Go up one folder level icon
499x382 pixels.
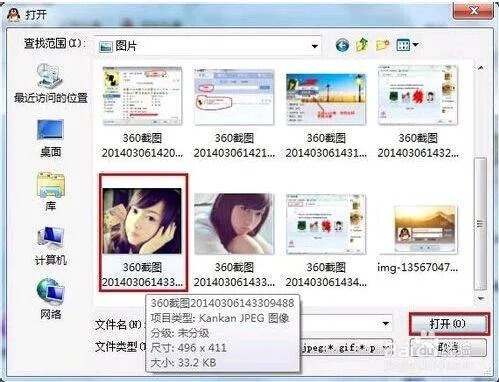tap(362, 45)
